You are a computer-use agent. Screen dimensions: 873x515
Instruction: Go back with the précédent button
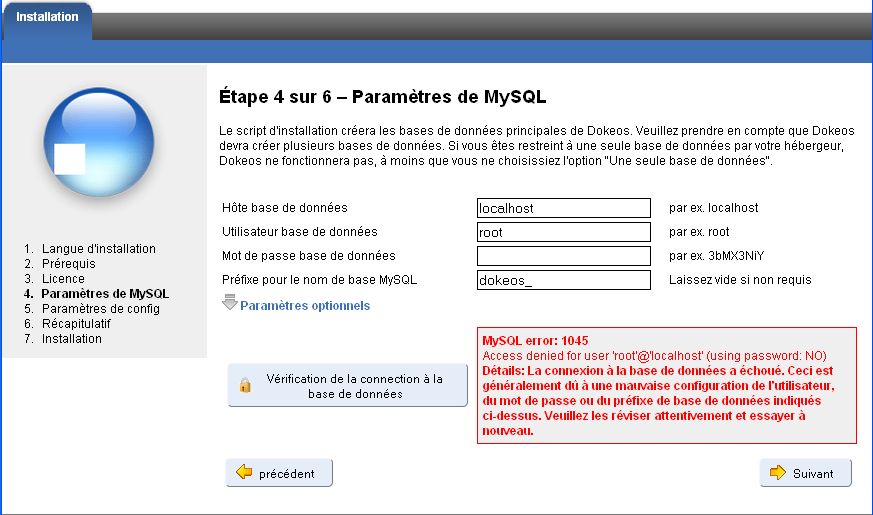(279, 473)
